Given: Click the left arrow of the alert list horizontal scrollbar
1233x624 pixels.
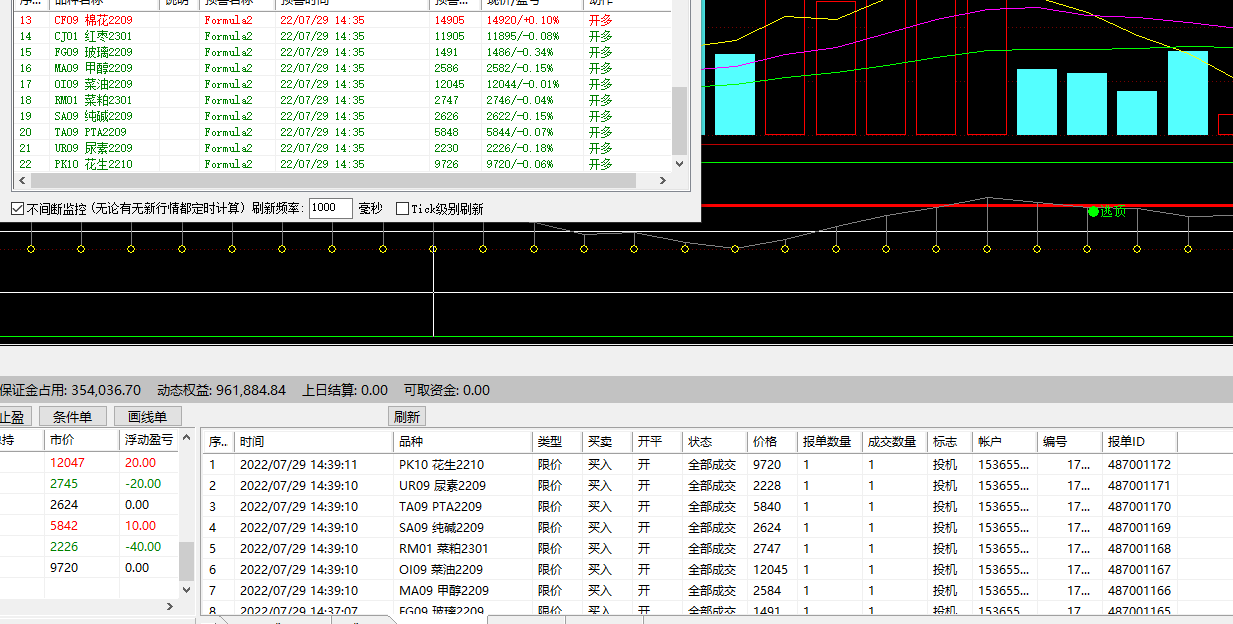Looking at the screenshot, I should coord(20,181).
